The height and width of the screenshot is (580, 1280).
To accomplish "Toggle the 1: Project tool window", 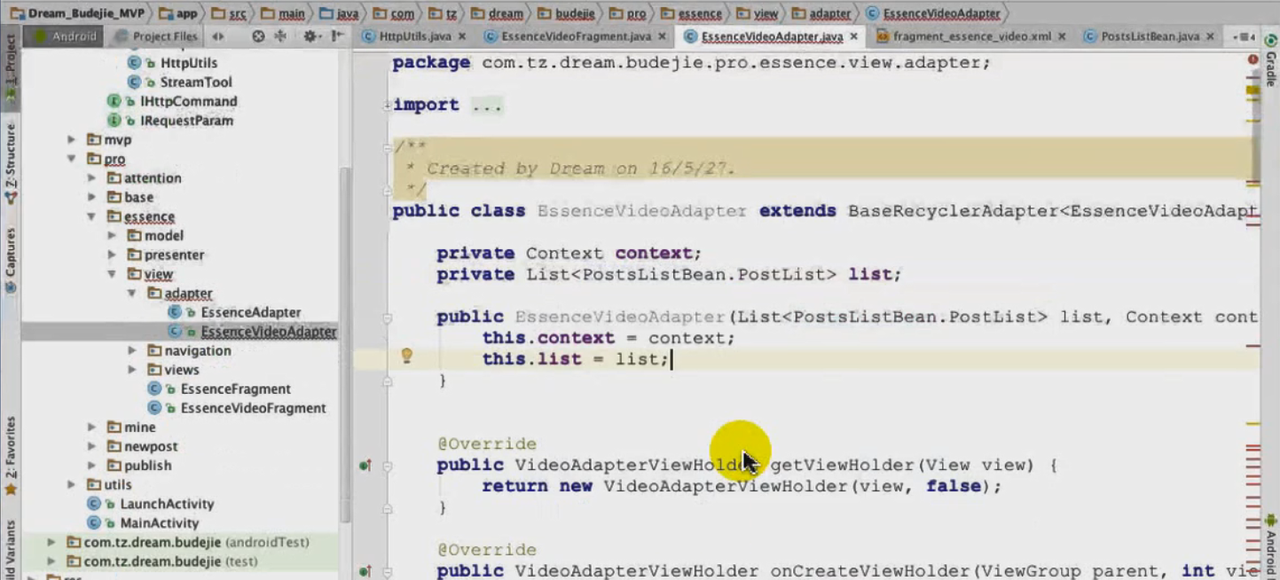I will 10,68.
